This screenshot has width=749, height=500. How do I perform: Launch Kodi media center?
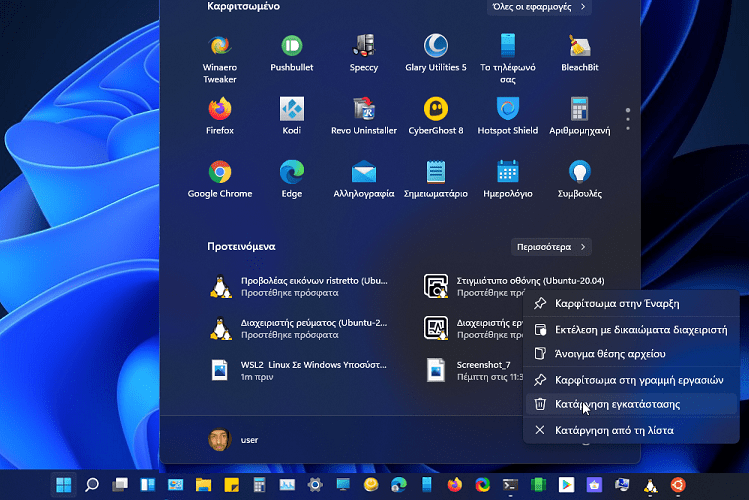click(291, 116)
